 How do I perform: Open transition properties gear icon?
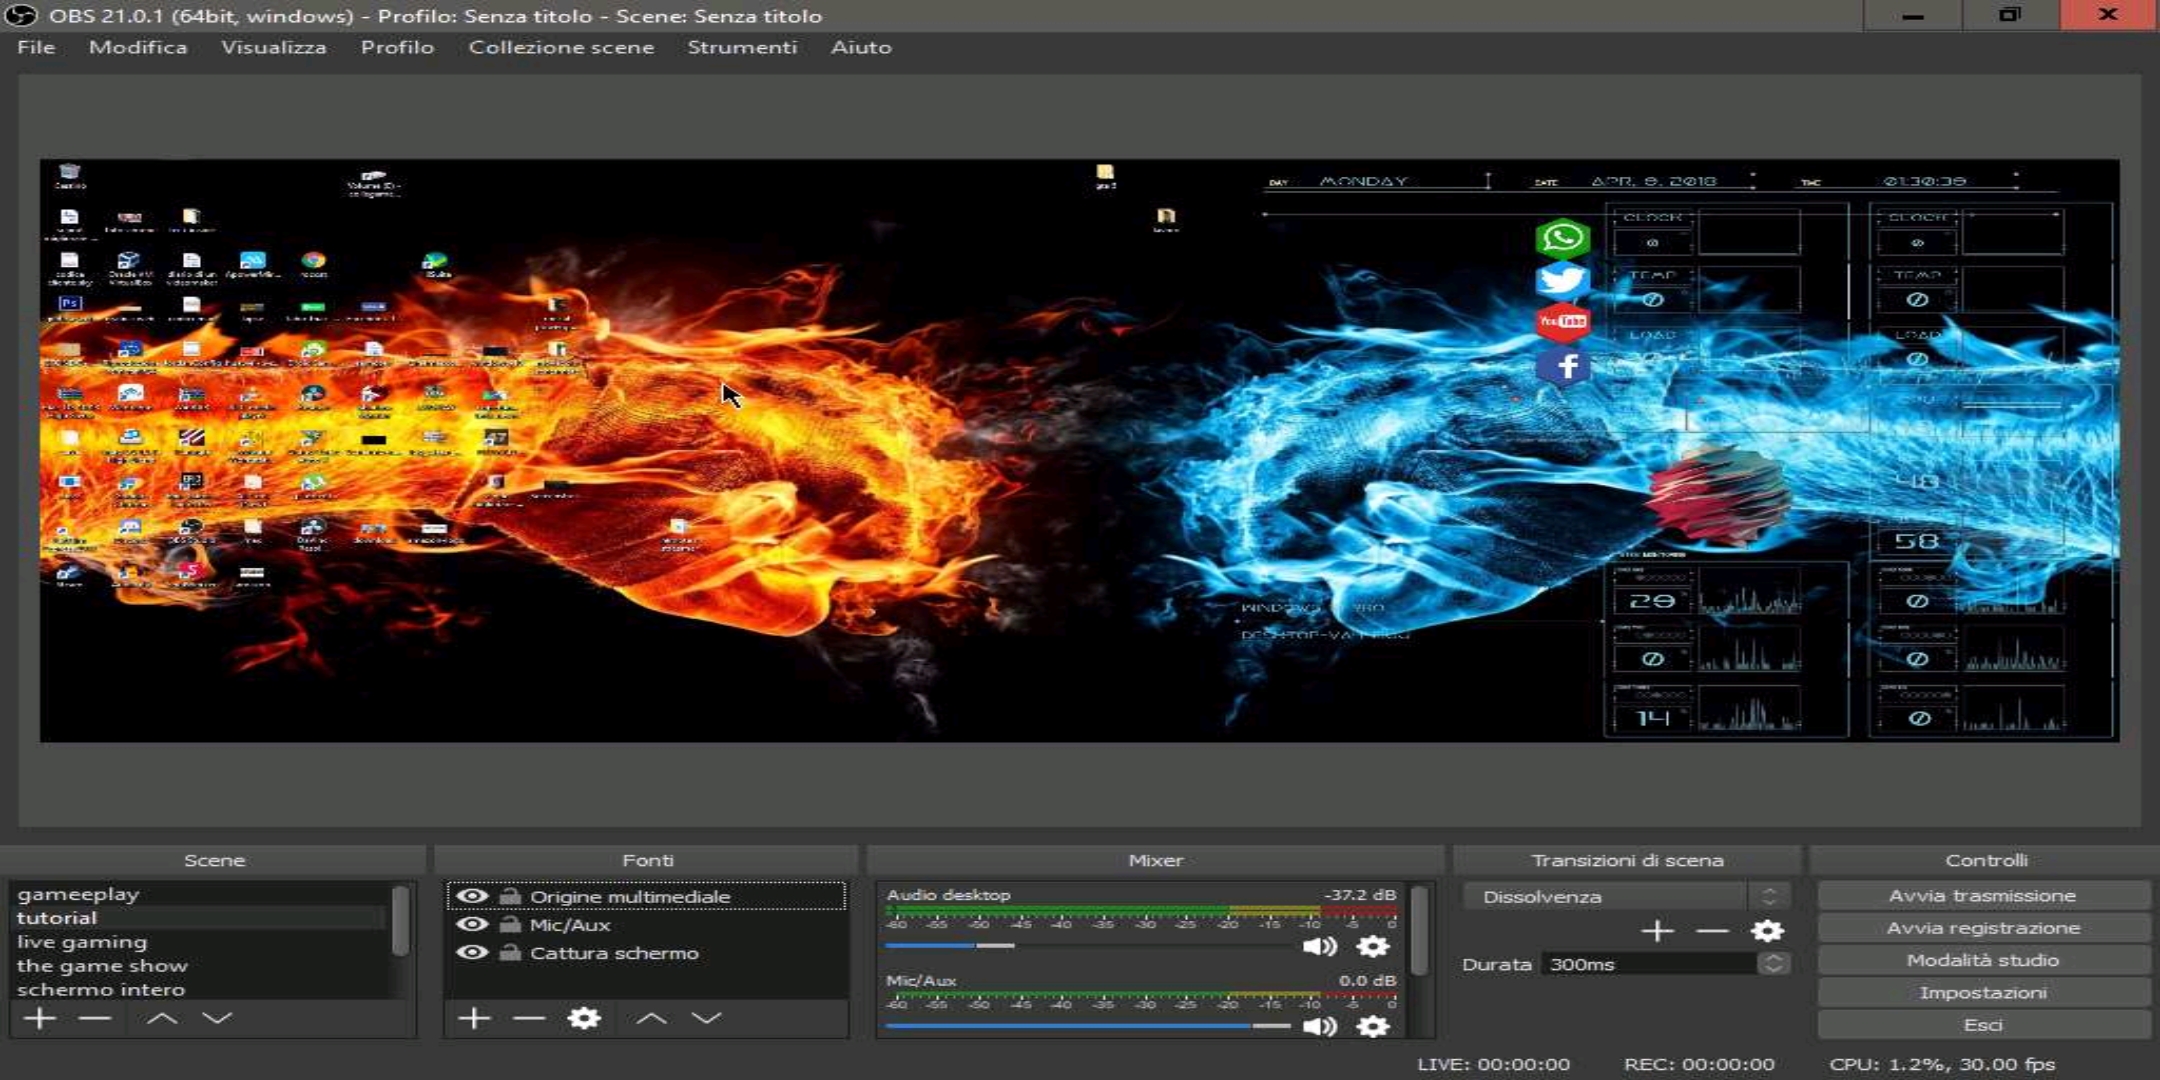click(1767, 931)
